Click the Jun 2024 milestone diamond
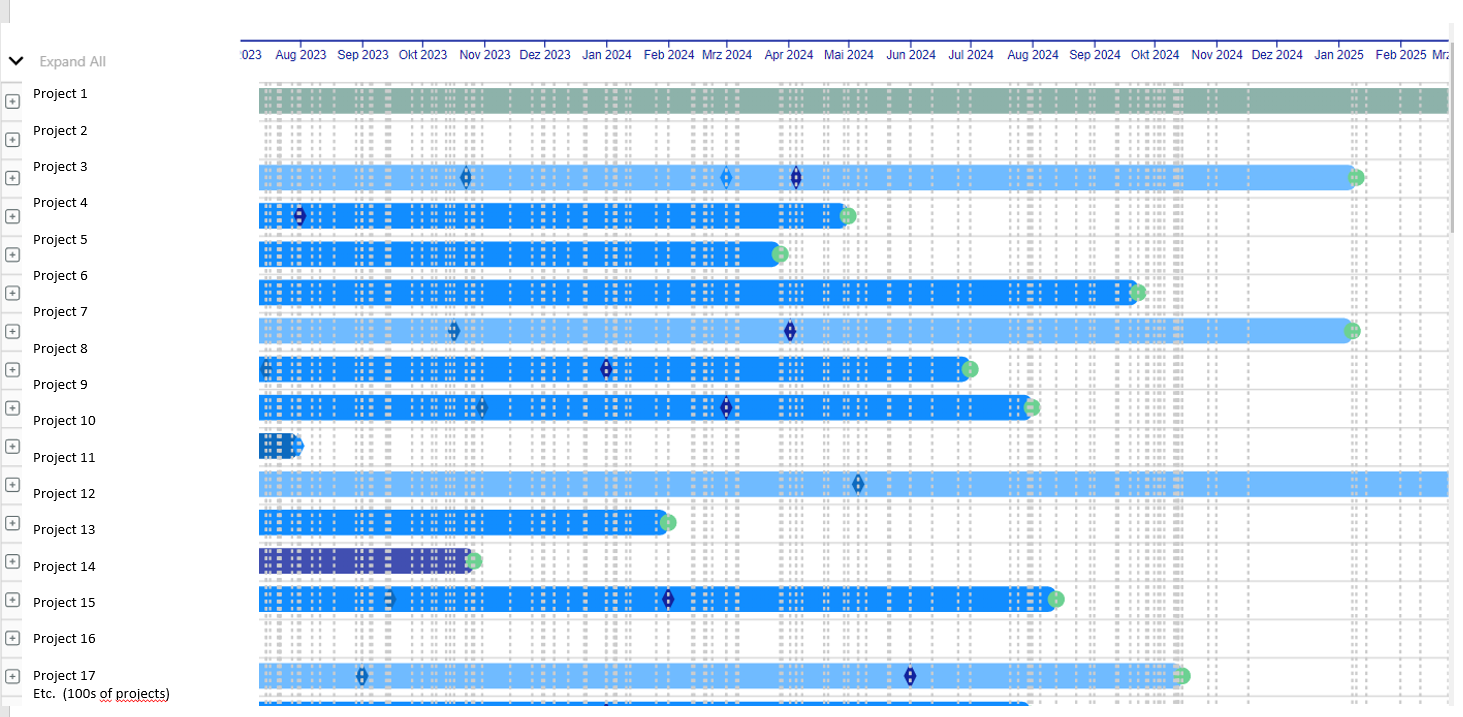 [x=910, y=676]
